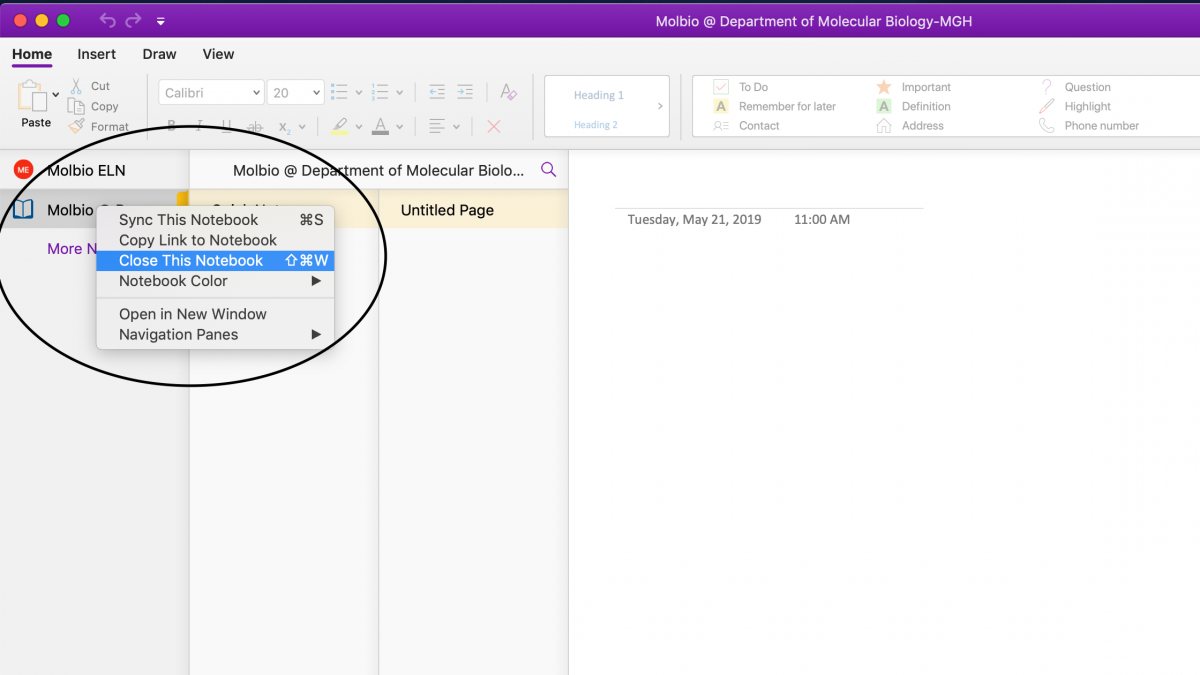Toggle Bold formatting

[x=172, y=126]
